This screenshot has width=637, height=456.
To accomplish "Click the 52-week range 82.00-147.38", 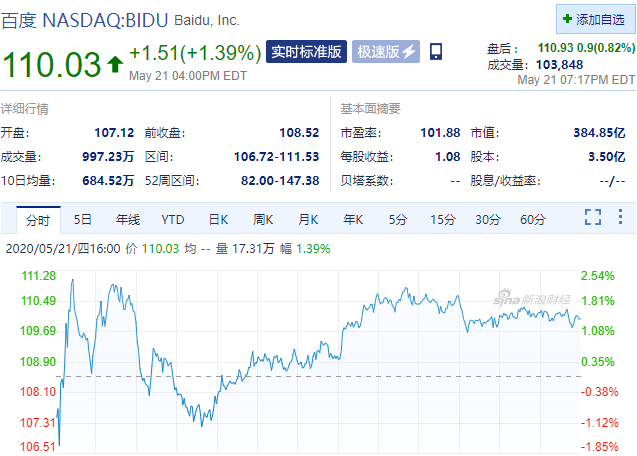I will [x=280, y=180].
